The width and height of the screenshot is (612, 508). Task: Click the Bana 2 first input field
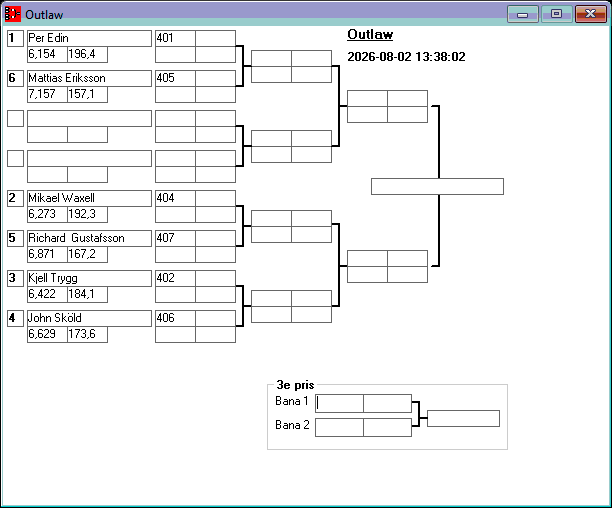[339, 428]
